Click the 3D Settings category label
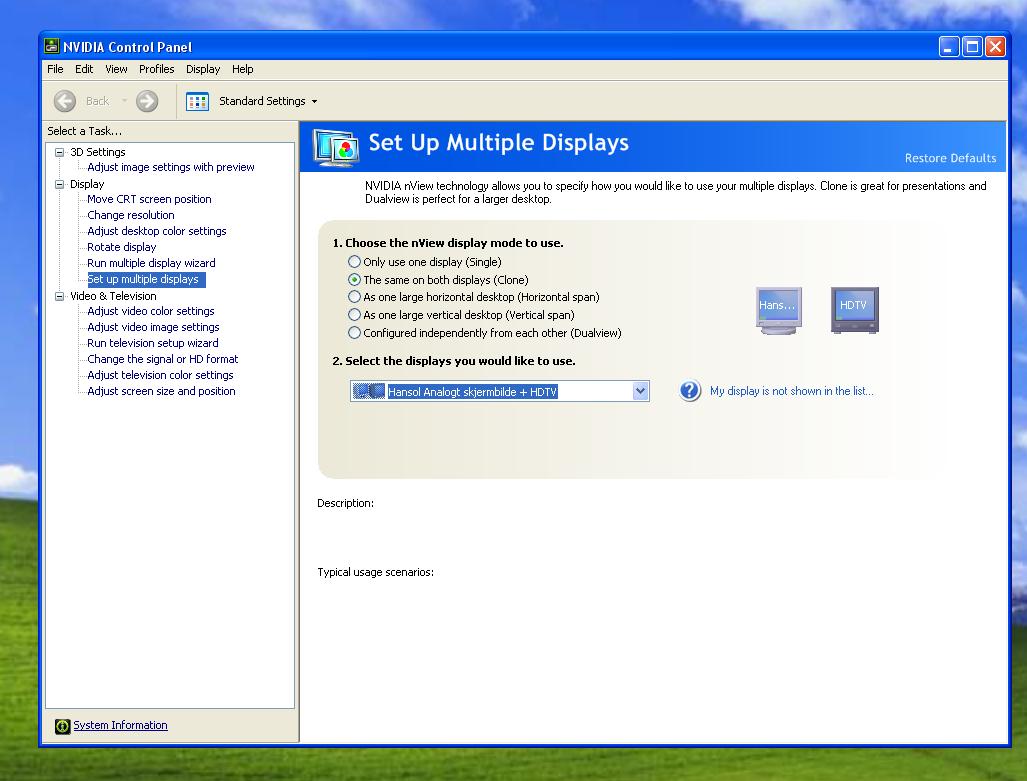Screen dimensions: 1027x781 98,152
